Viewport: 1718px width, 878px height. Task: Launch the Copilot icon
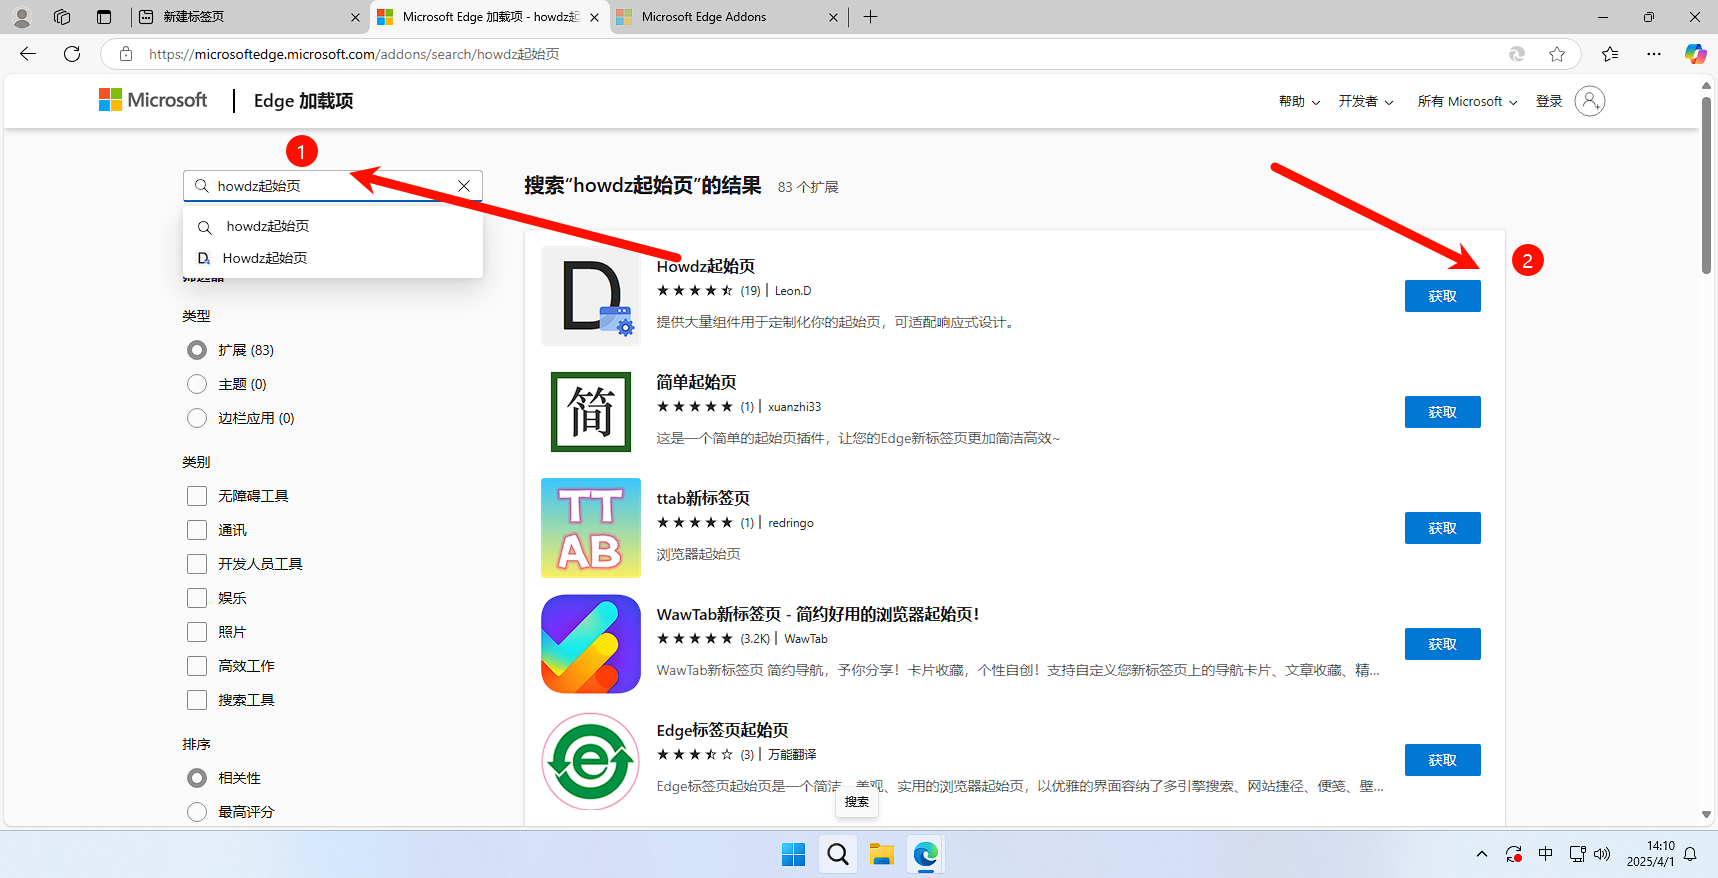point(1695,54)
